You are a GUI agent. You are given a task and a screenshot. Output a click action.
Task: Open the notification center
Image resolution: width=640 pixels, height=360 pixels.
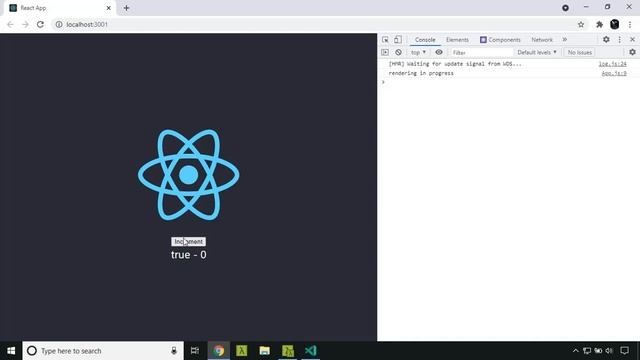(624, 351)
